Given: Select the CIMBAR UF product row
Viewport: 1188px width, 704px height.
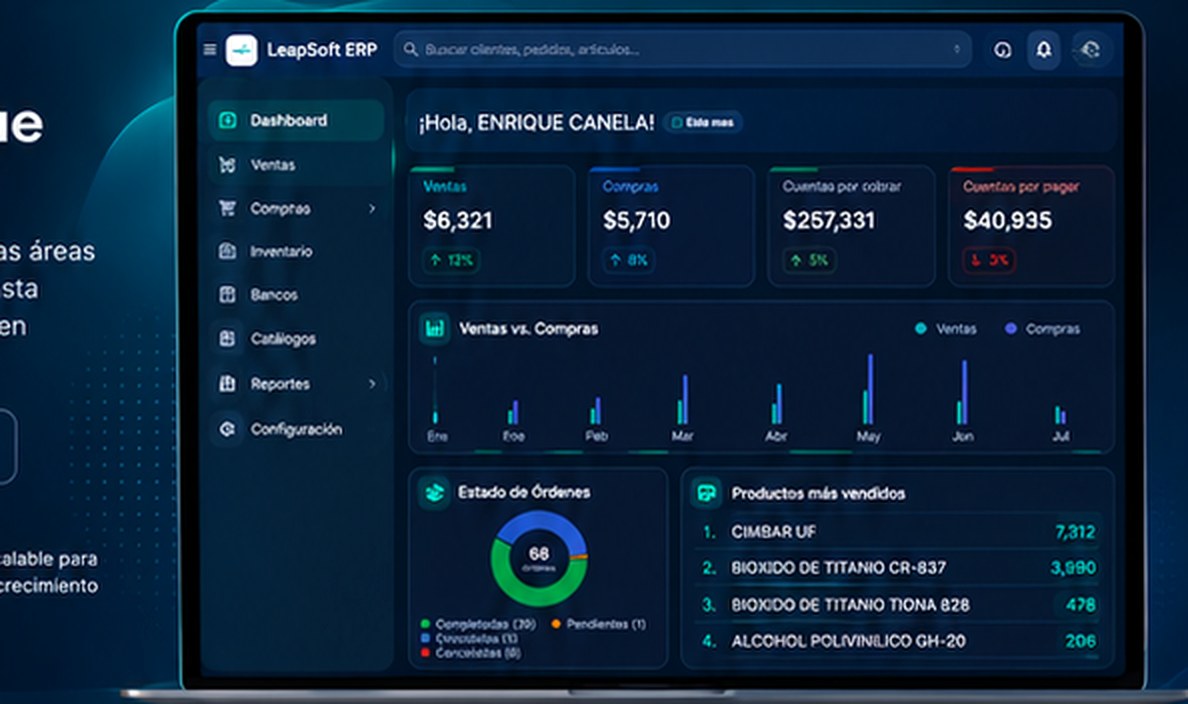Looking at the screenshot, I should tap(897, 532).
